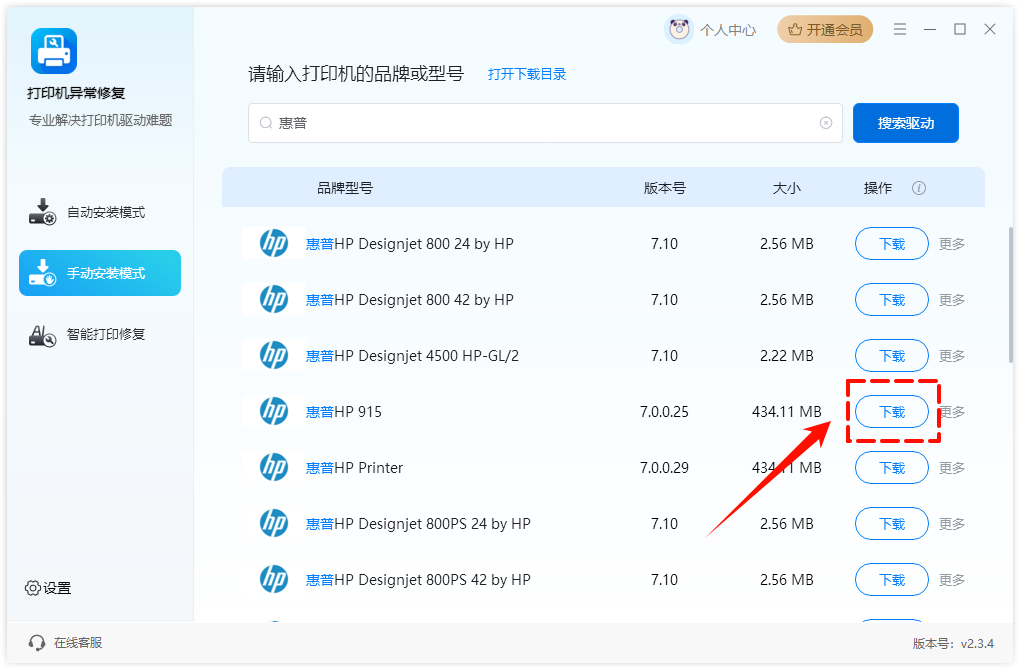1020x670 pixels.
Task: Click version label v2.3.4
Action: 953,643
